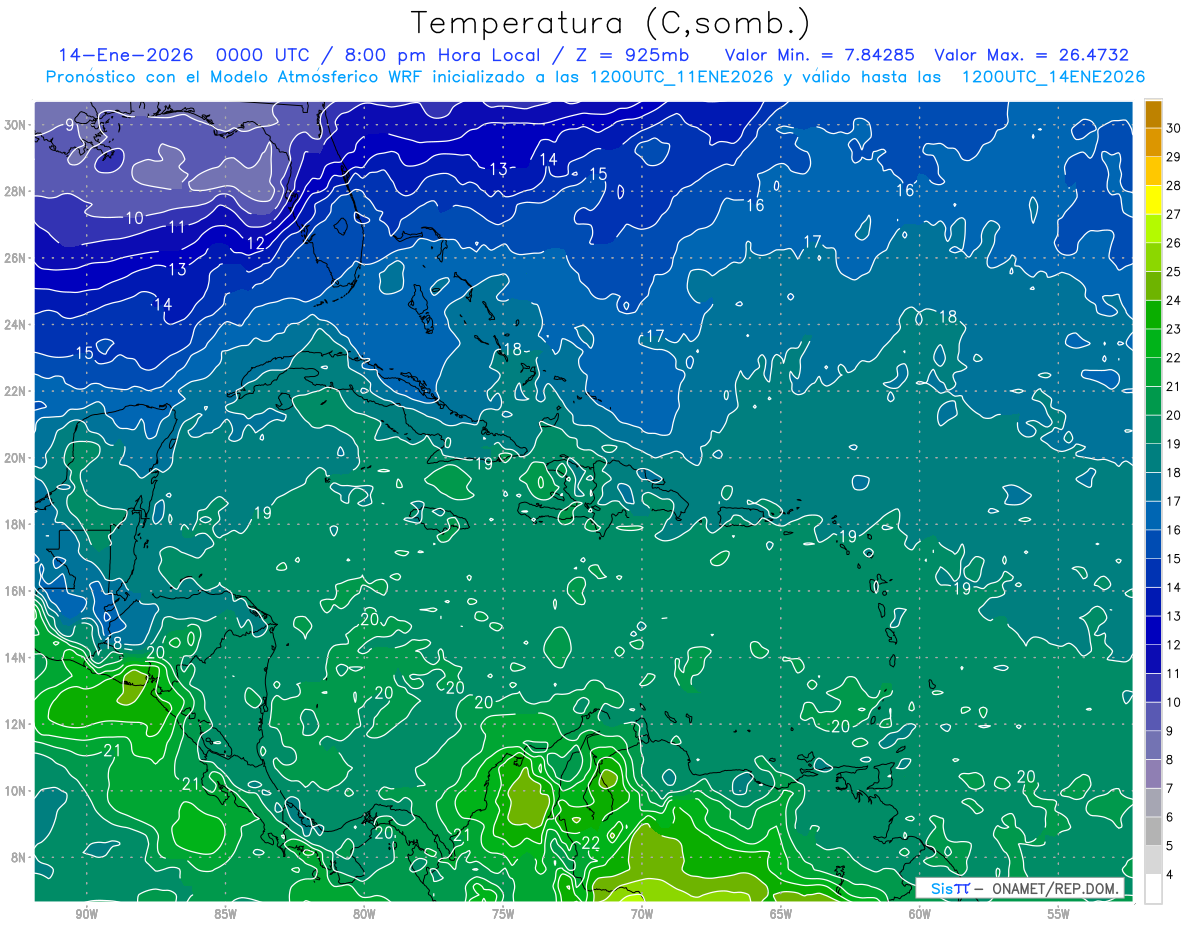The width and height of the screenshot is (1200, 927).
Task: Pick teal legend swatch between 18 and 19
Action: pyautogui.click(x=1153, y=459)
